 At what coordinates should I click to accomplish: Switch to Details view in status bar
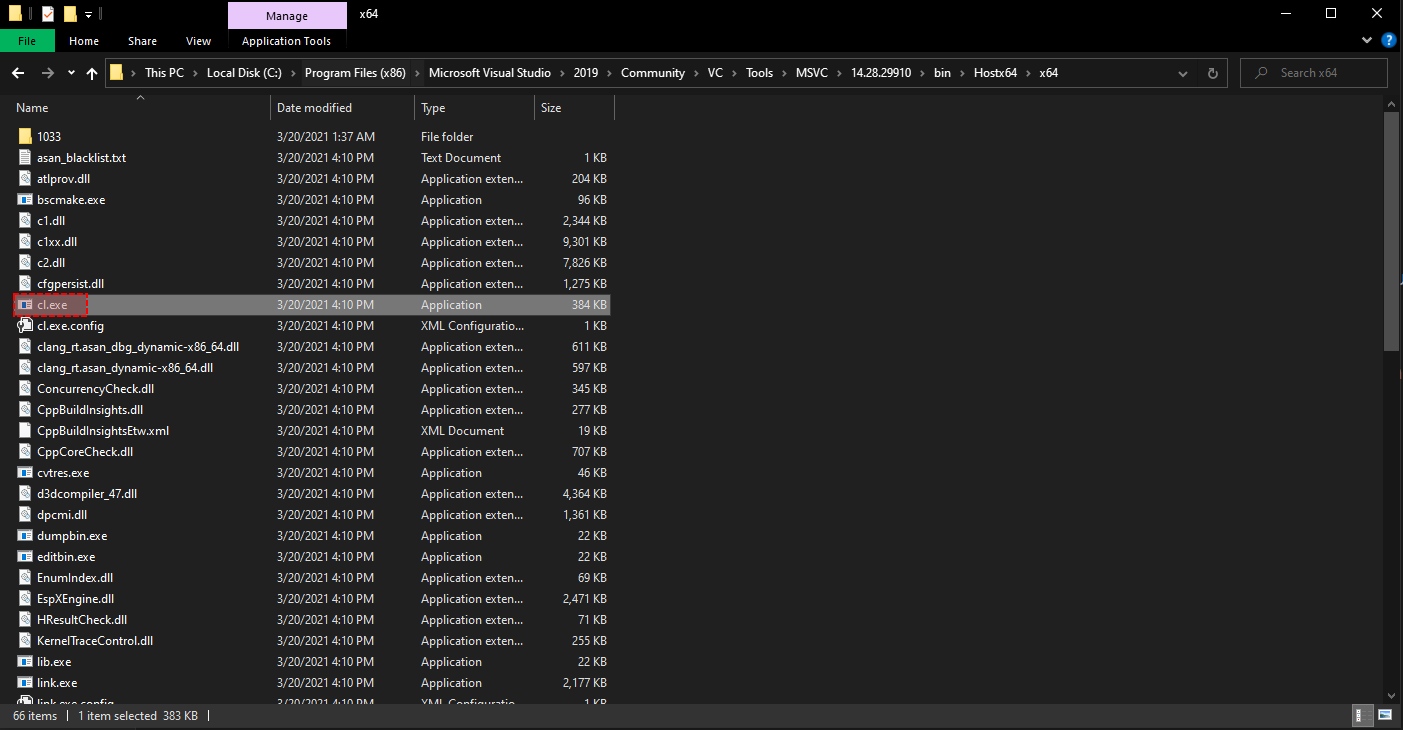(x=1361, y=716)
